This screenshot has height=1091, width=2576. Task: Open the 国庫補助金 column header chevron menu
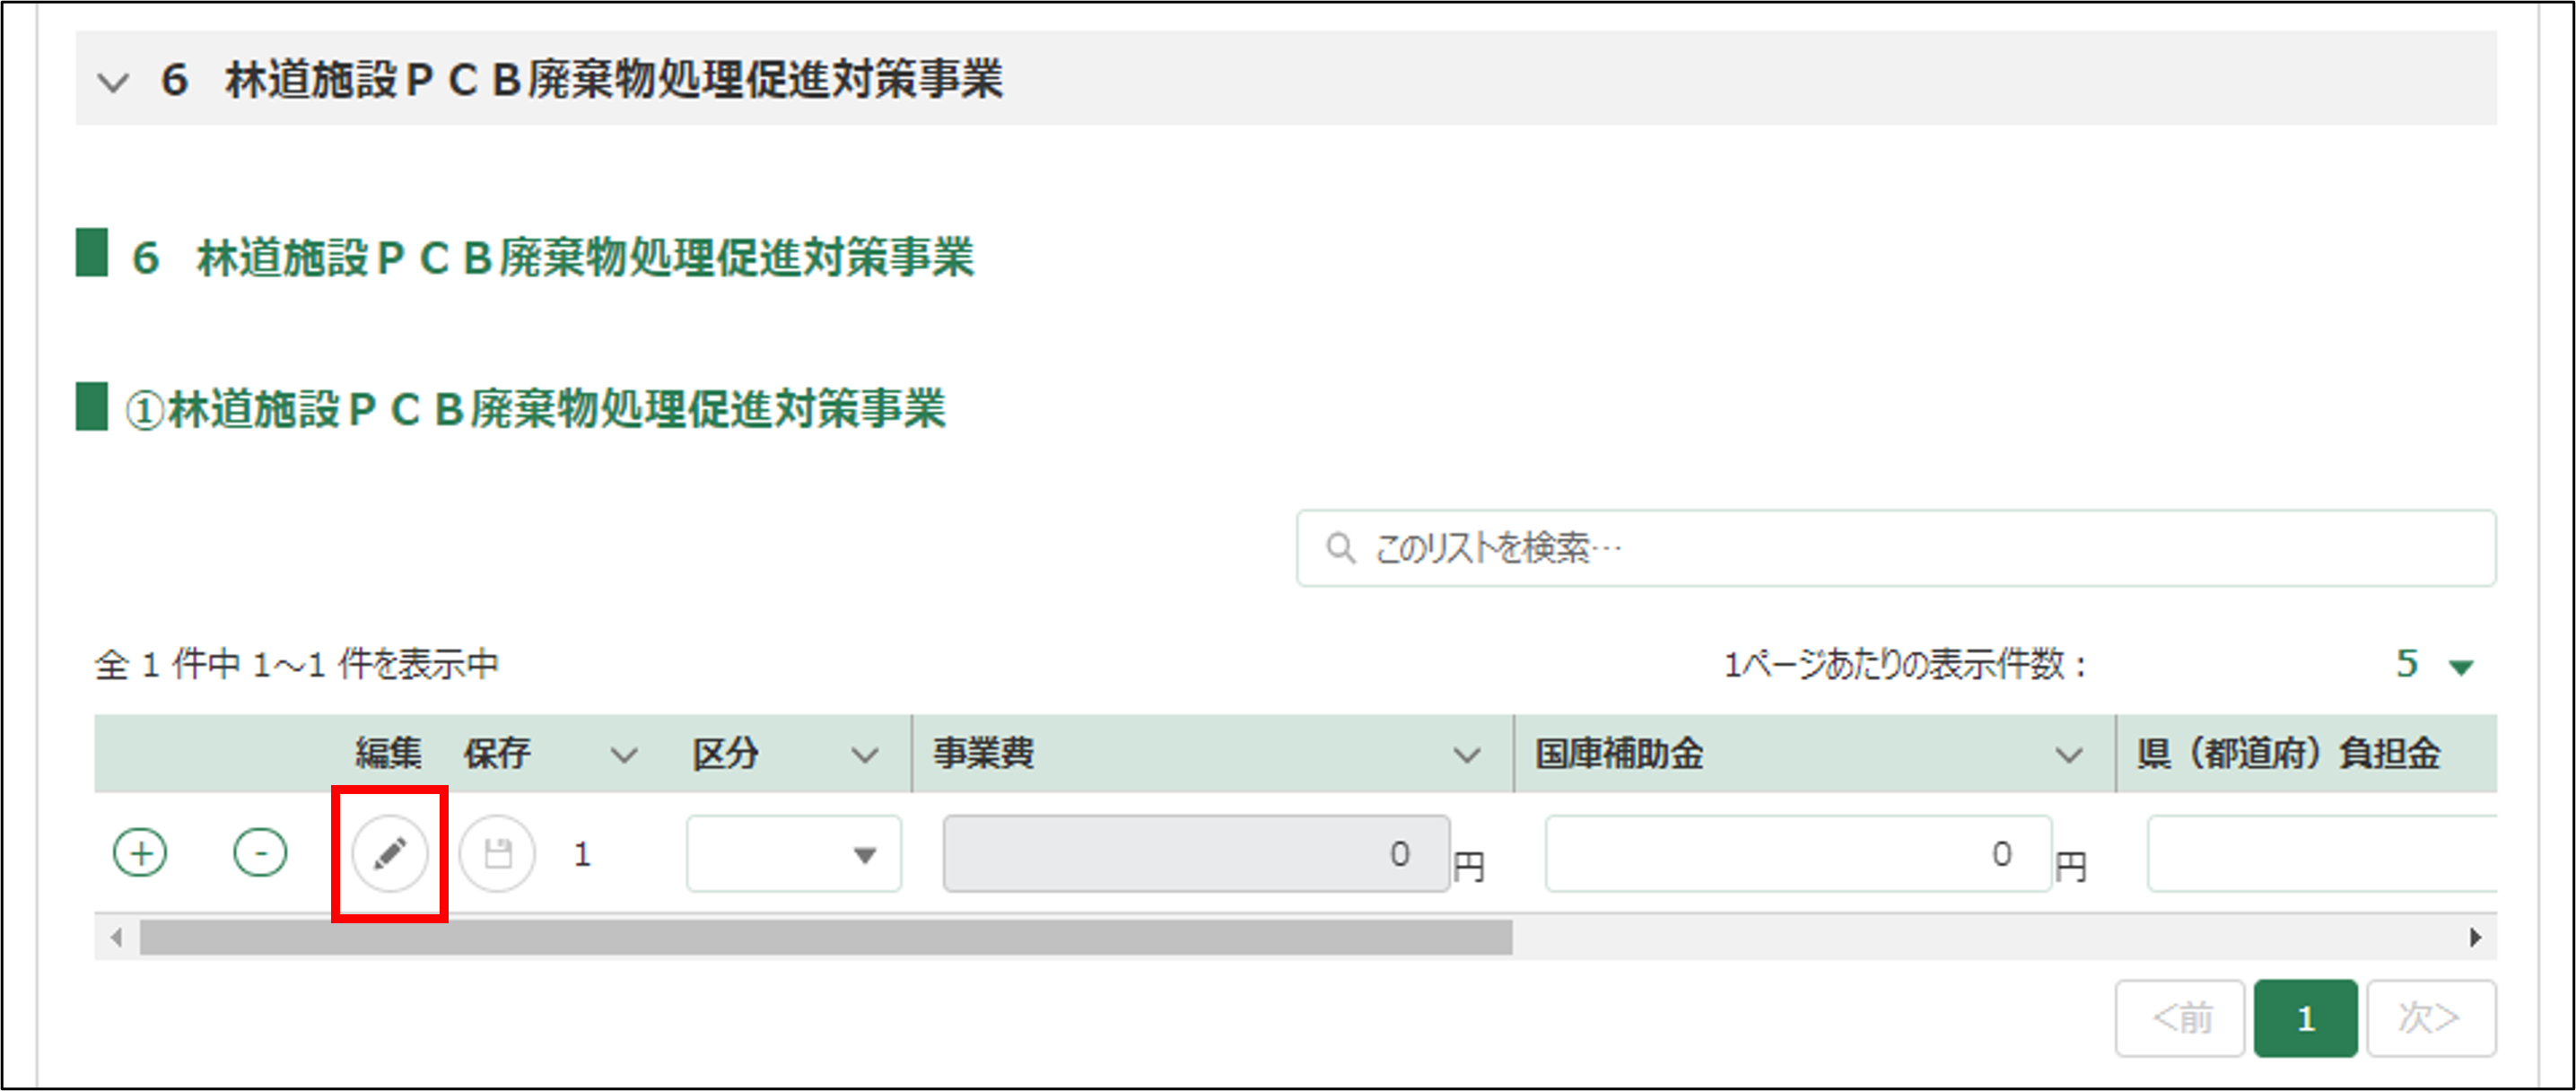(2068, 755)
